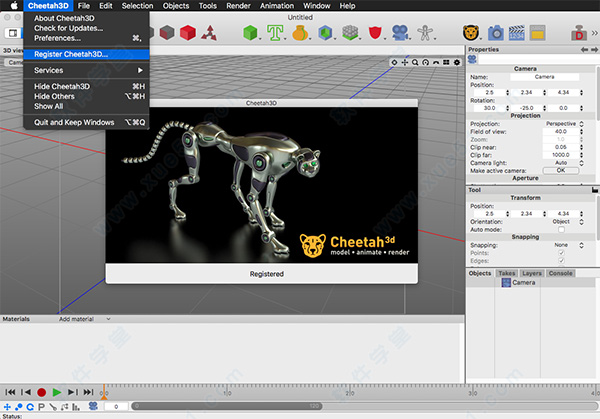Image resolution: width=600 pixels, height=419 pixels.
Task: Choose Quit and Keep Windows
Action: (x=86, y=122)
